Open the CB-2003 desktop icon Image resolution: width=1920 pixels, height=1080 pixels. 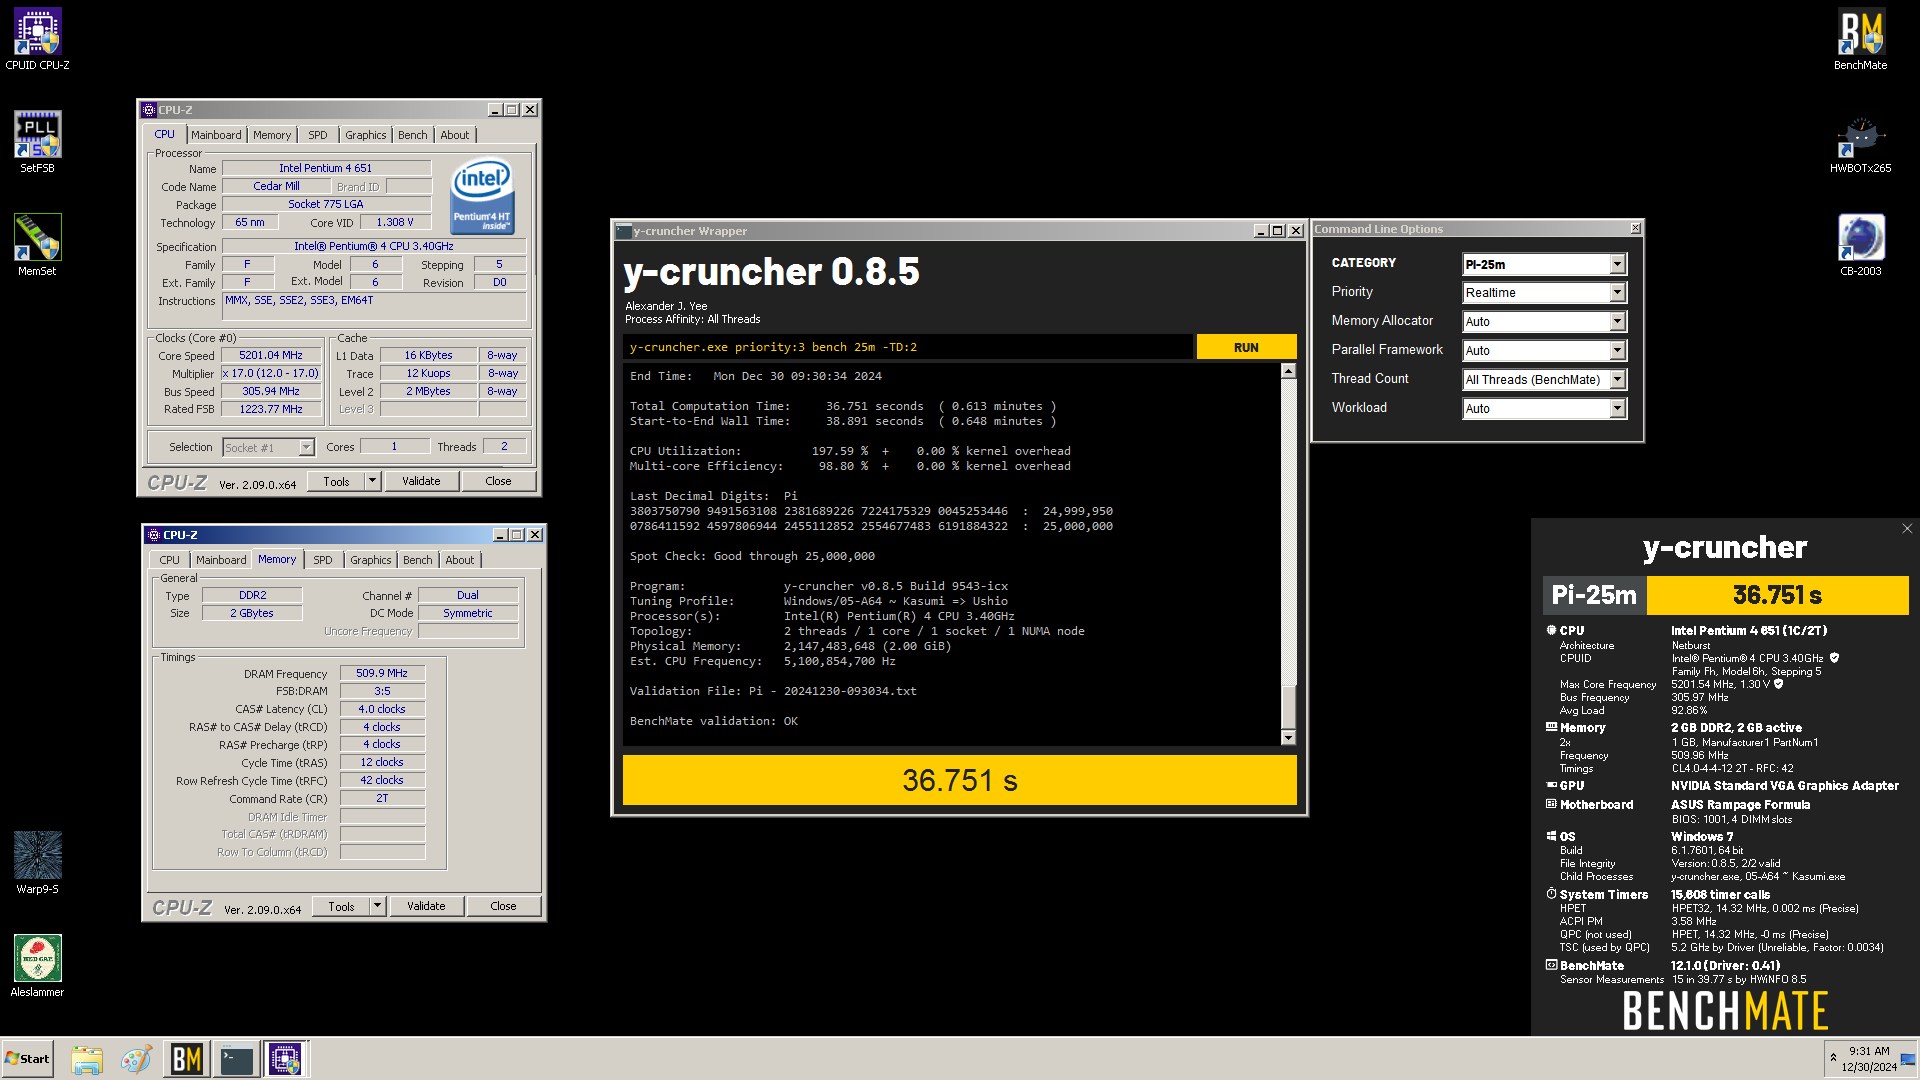click(x=1860, y=245)
